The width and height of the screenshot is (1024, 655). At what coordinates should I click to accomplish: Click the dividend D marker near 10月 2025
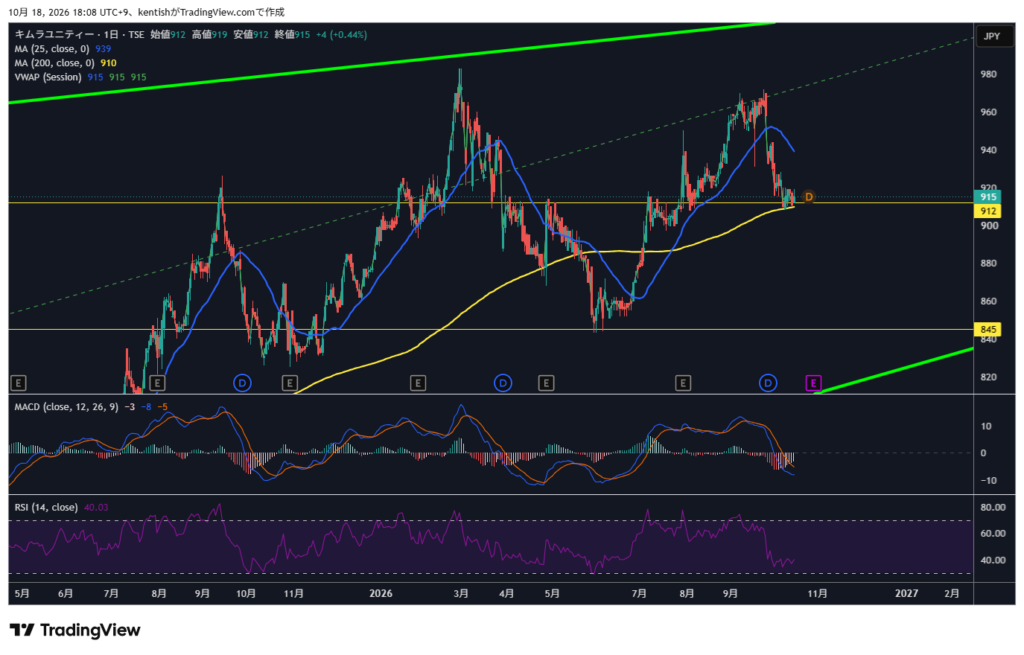coord(242,383)
